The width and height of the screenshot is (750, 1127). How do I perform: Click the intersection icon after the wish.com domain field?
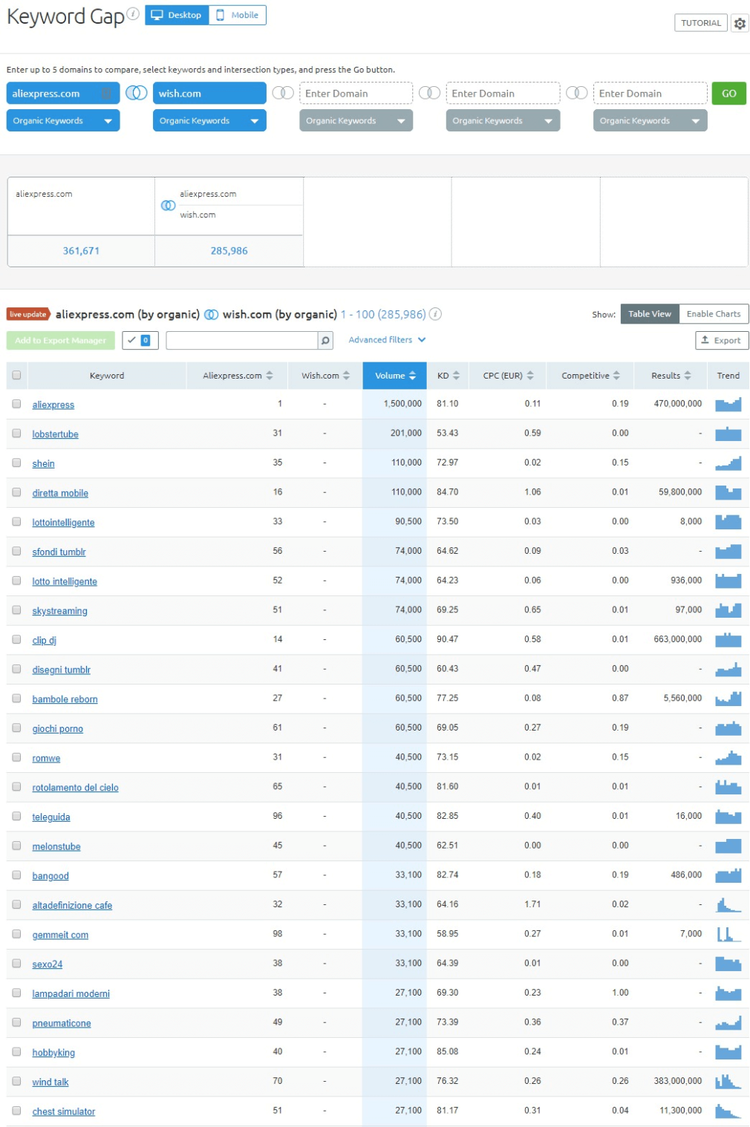(x=283, y=93)
